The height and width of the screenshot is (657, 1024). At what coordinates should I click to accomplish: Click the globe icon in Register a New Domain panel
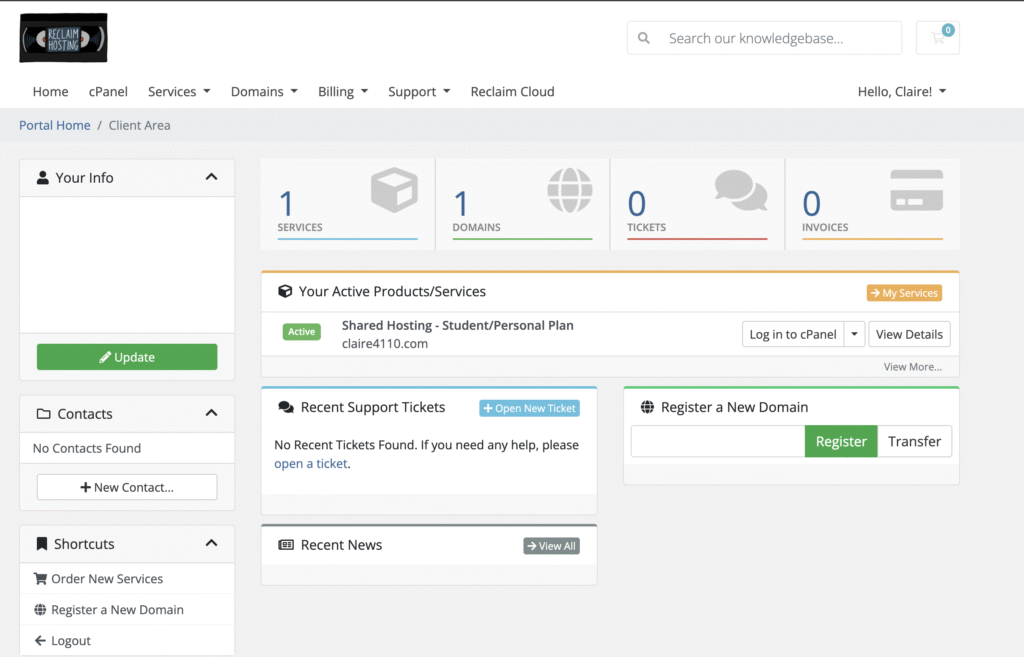coord(647,407)
